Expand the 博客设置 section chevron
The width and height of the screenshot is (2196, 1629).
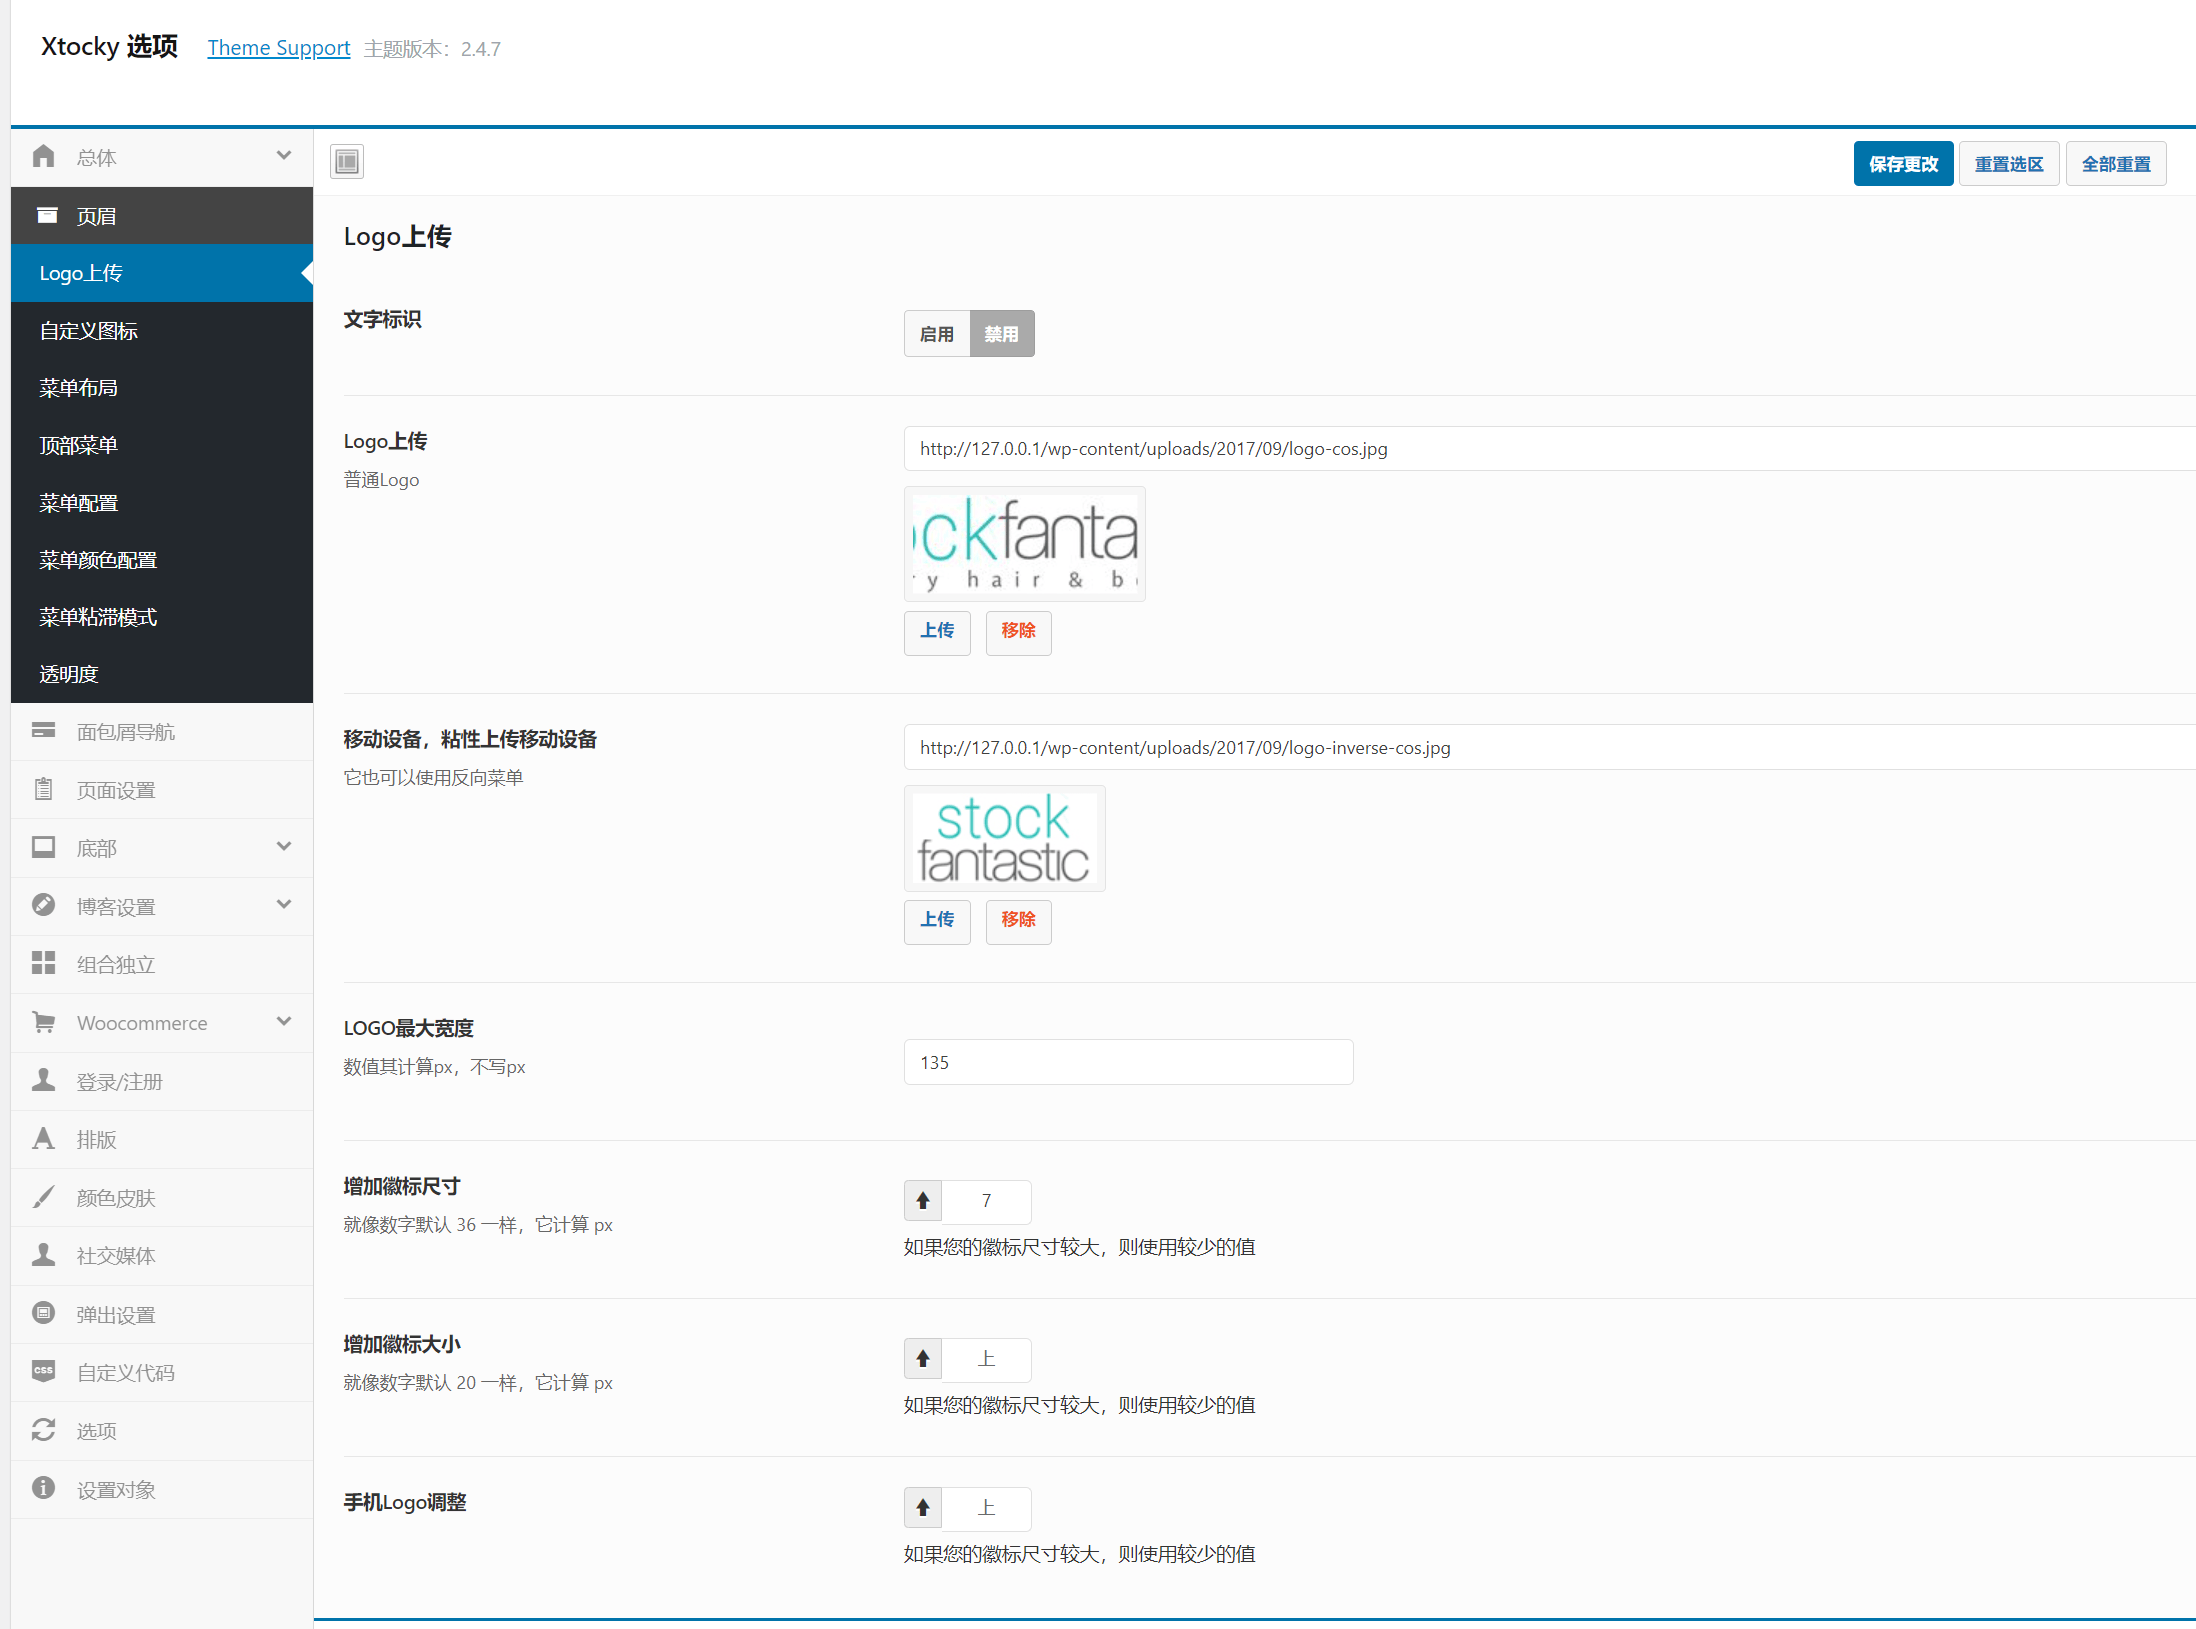pos(284,905)
